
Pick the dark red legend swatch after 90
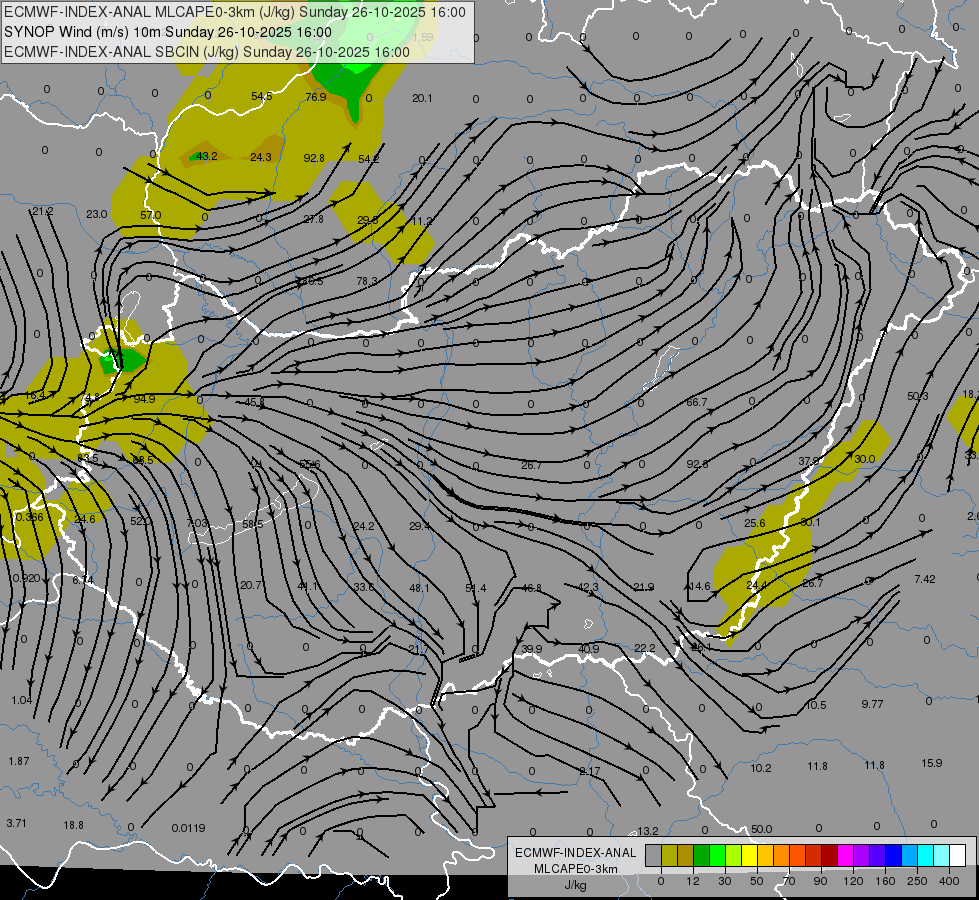pyautogui.click(x=829, y=855)
